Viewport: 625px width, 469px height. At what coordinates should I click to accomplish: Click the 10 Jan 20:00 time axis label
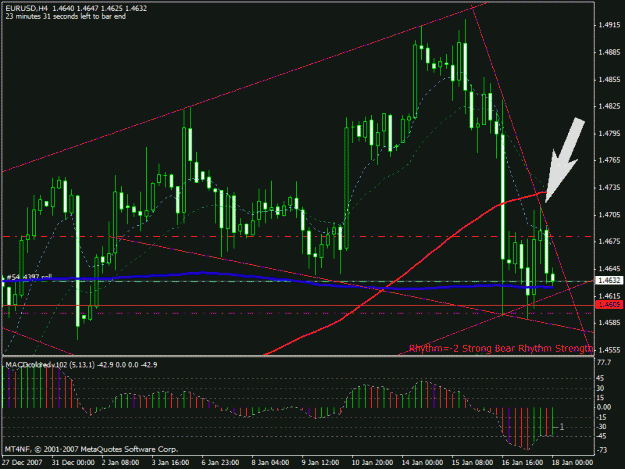point(372,463)
